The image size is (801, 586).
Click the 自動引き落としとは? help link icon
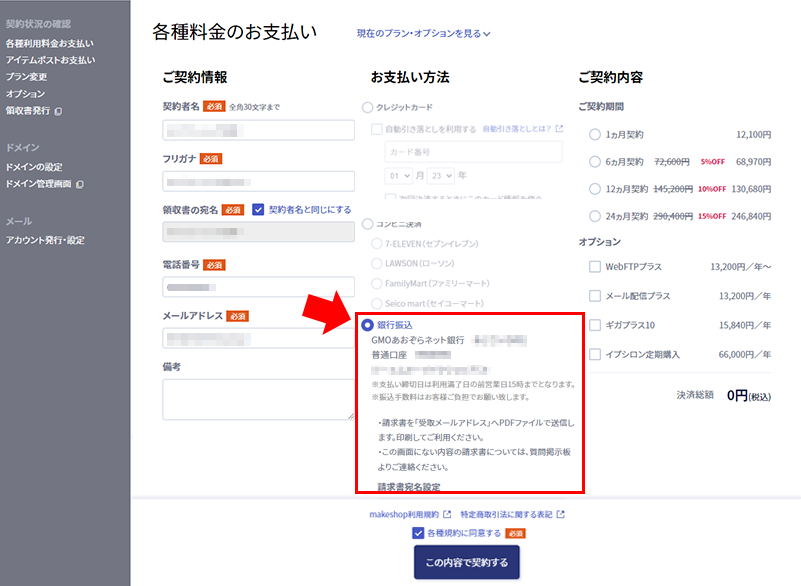pos(558,130)
